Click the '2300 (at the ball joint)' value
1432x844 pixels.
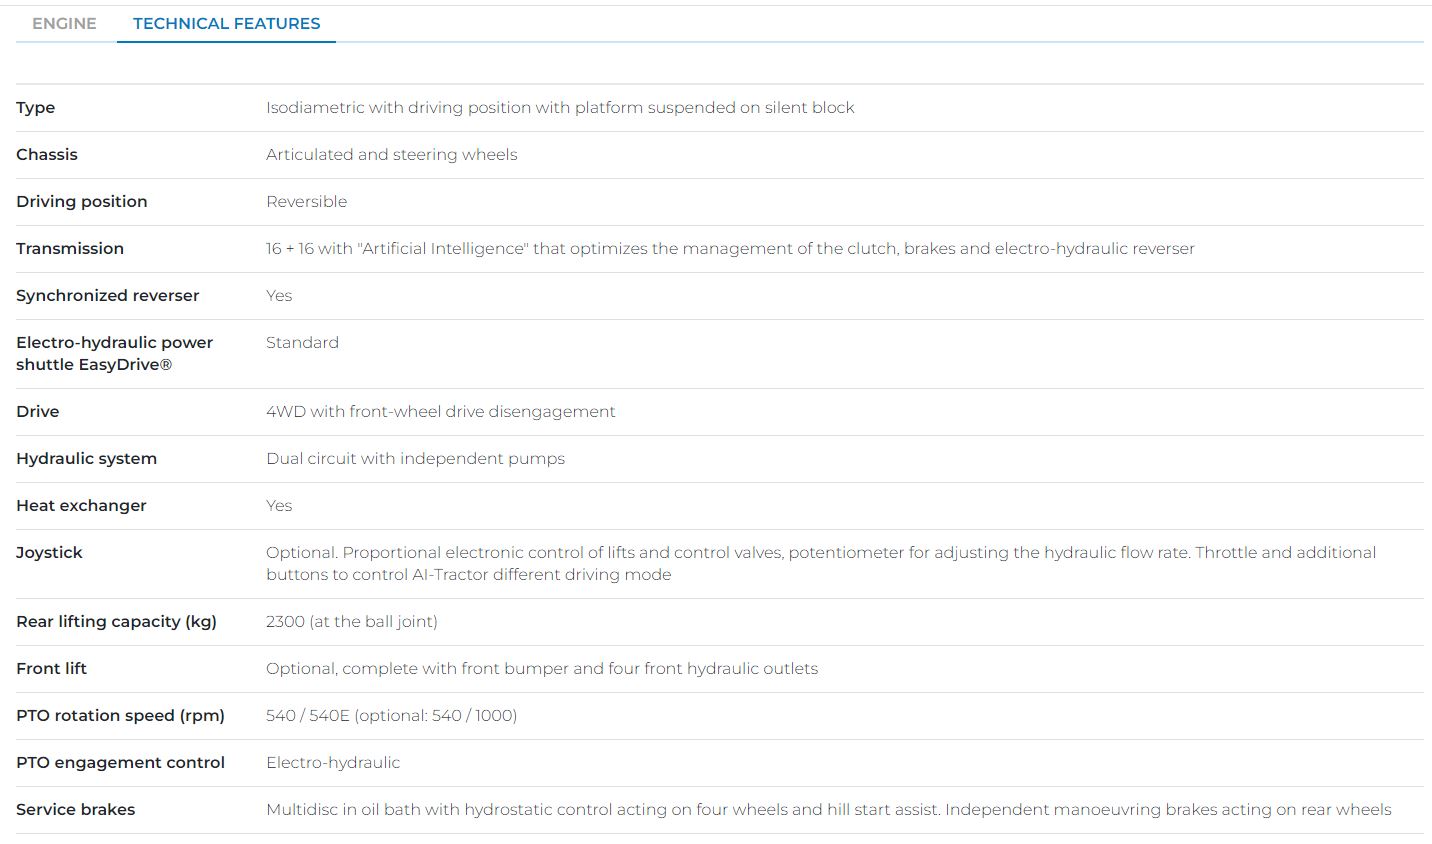tap(352, 622)
